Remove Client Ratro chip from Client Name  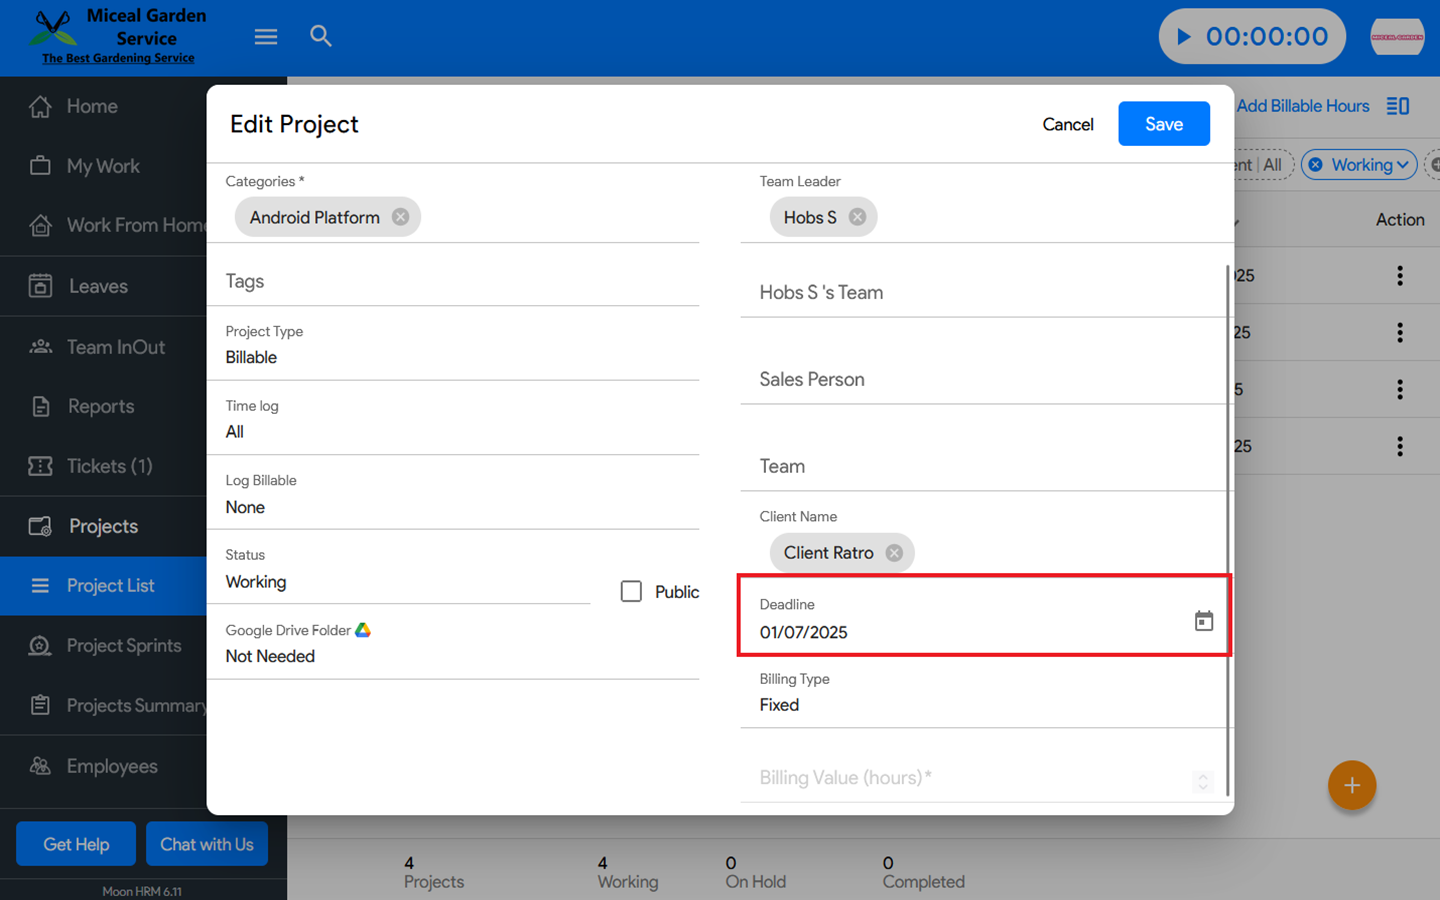(x=894, y=553)
